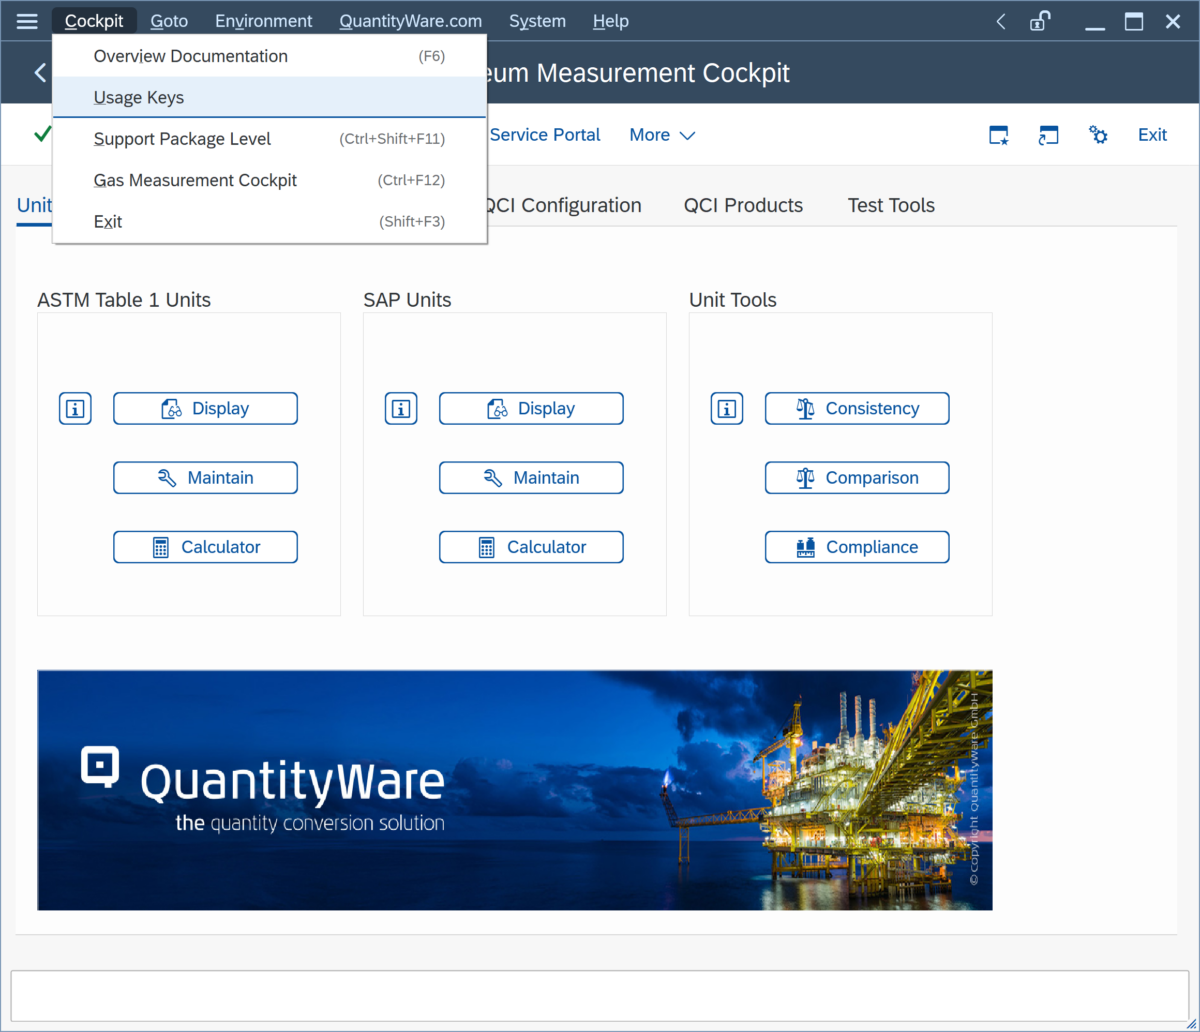Open the Calculator under SAP Units
The height and width of the screenshot is (1032, 1200).
(531, 547)
